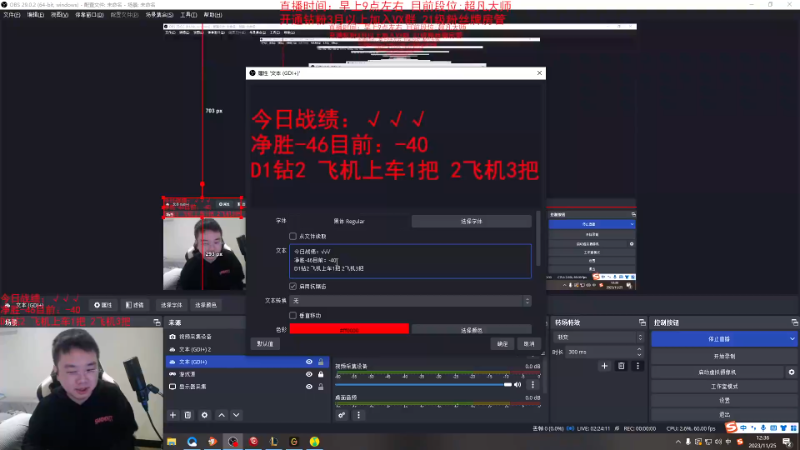
Task: Hide the display capture source with eye icon
Action: (309, 387)
